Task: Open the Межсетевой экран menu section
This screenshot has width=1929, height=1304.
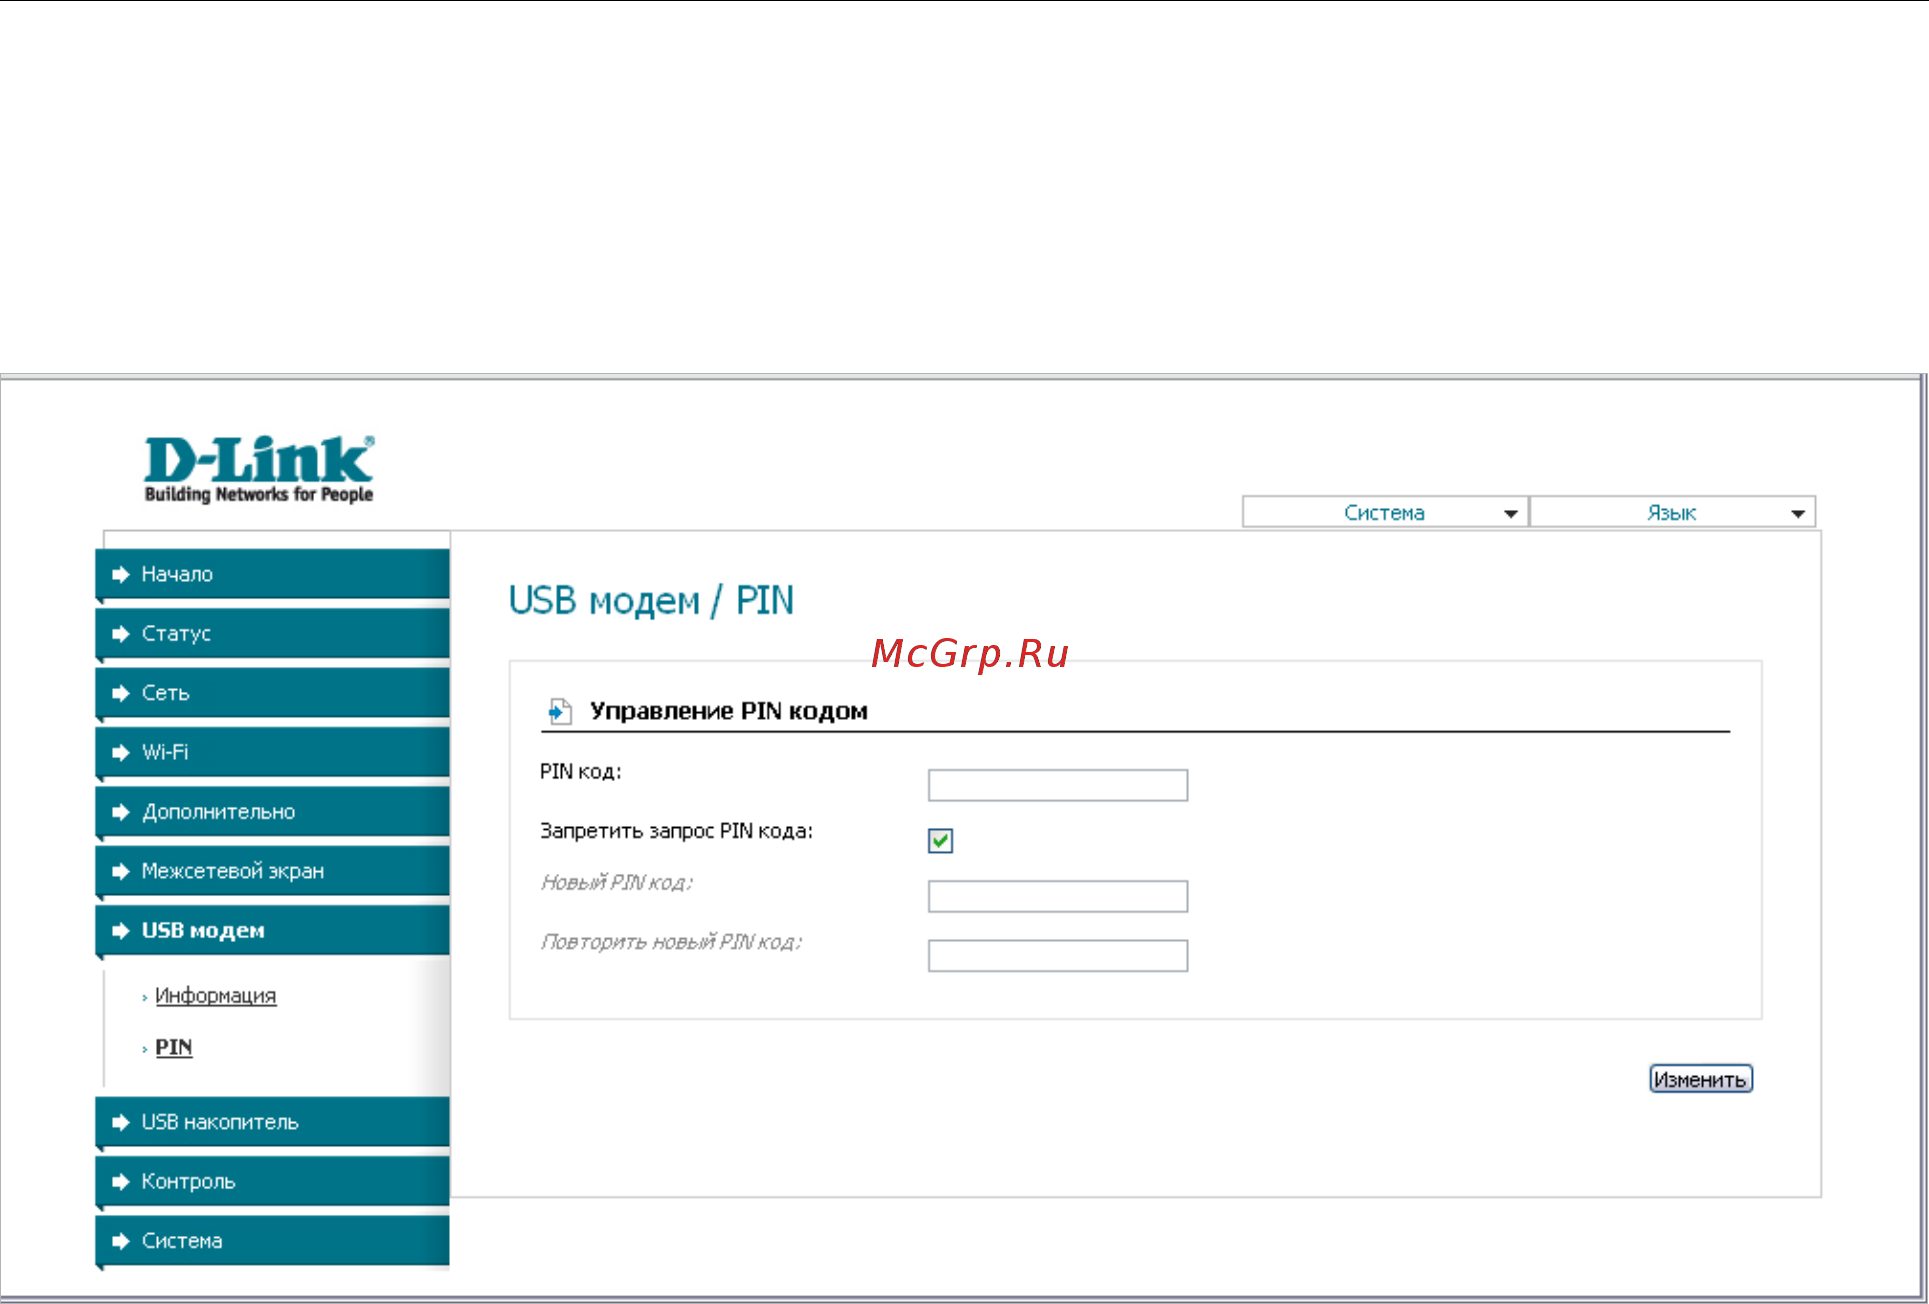Action: click(x=273, y=871)
